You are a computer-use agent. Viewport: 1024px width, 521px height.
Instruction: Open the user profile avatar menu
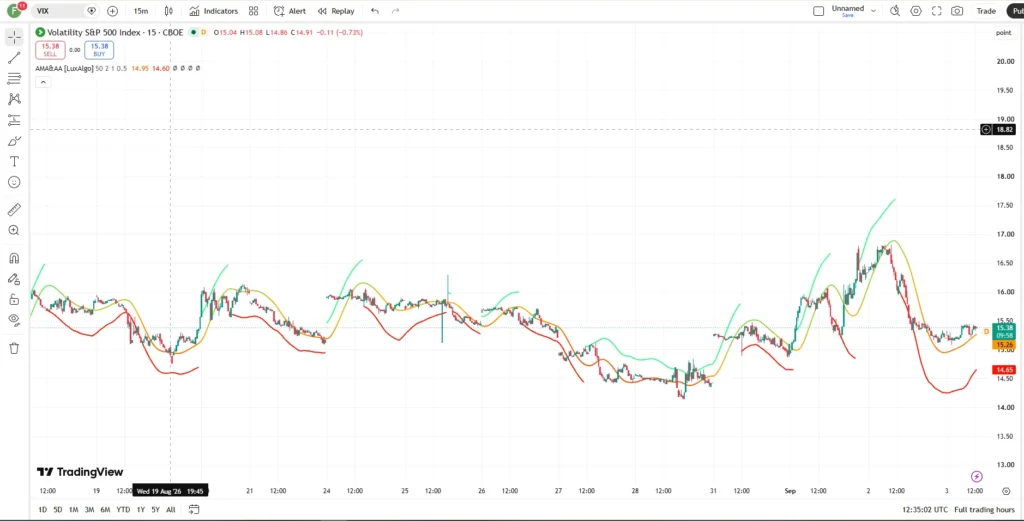click(14, 11)
